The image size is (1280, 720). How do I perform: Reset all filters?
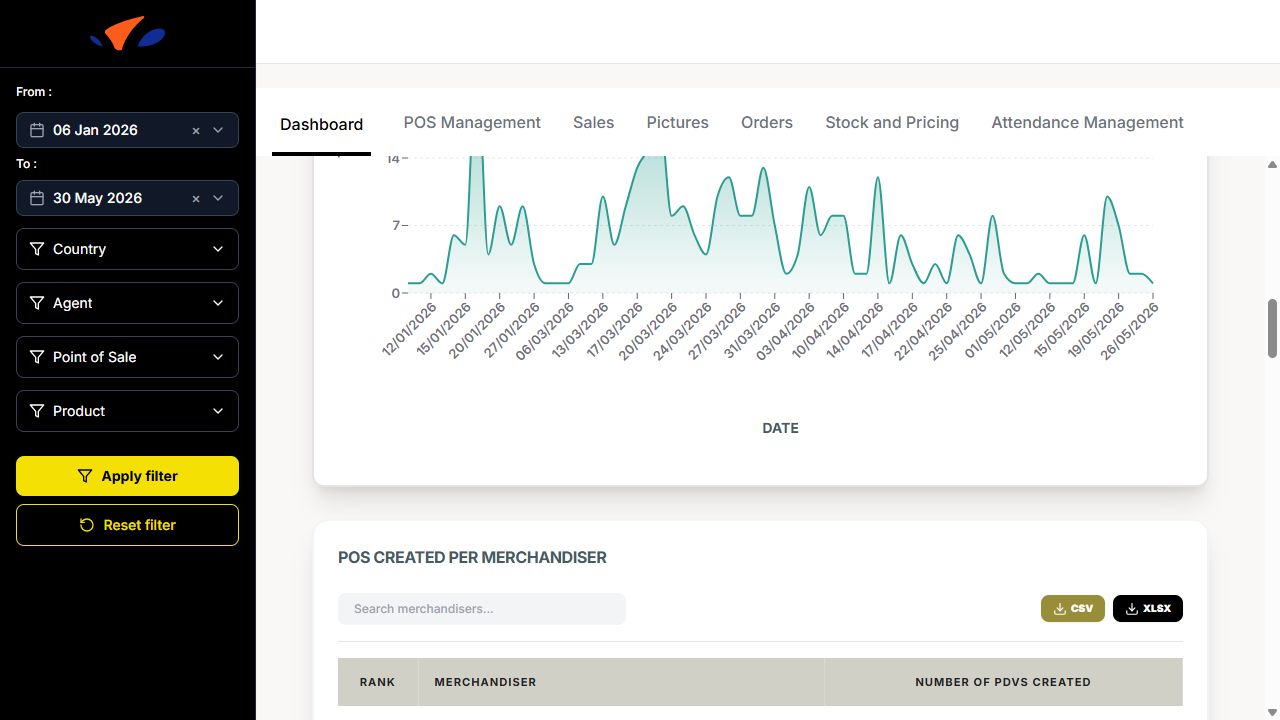[x=127, y=525]
